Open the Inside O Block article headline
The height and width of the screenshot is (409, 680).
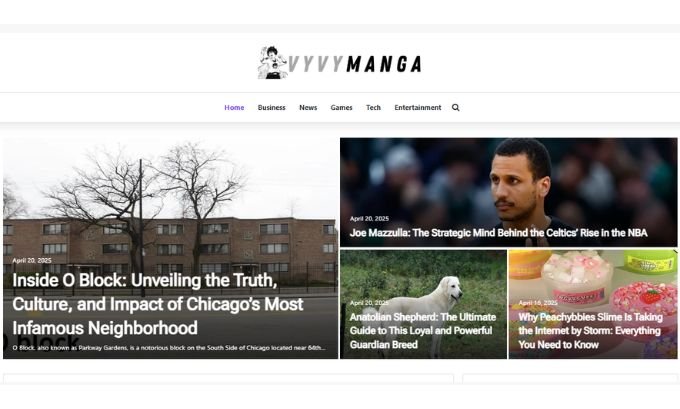157,304
